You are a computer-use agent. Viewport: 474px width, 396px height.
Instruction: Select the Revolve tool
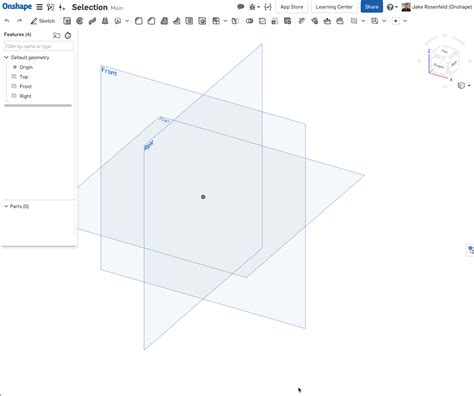coord(80,21)
